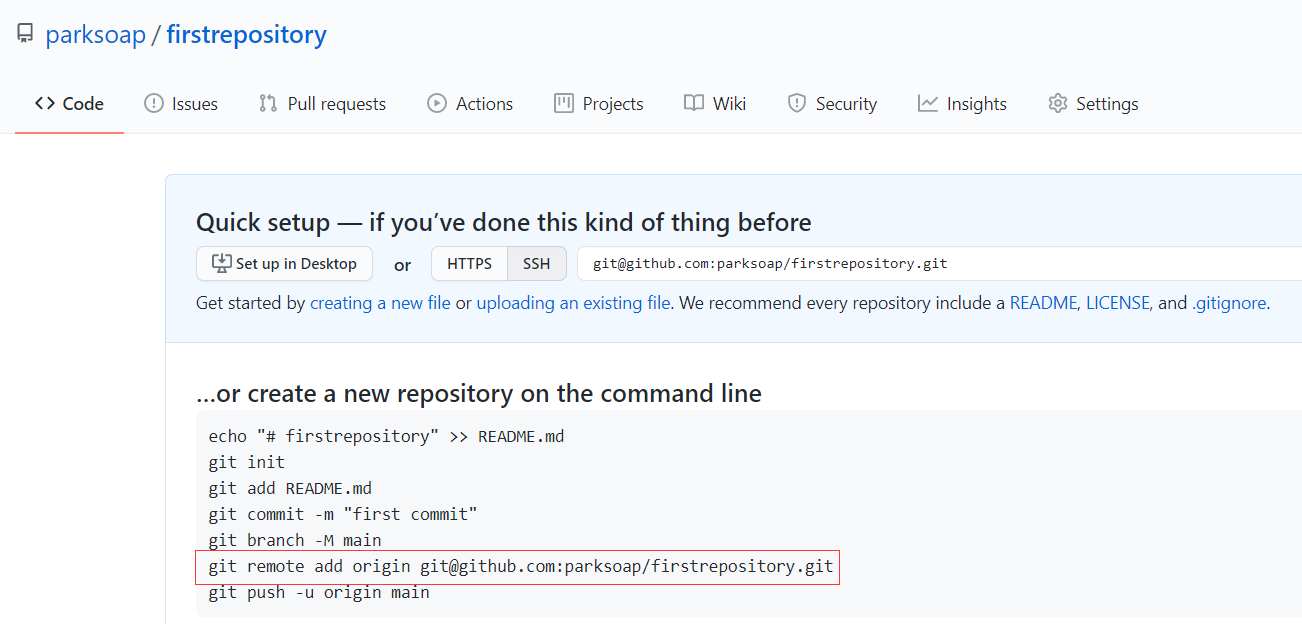The image size is (1302, 624).
Task: Click the 'git branch -M main' line
Action: coord(295,540)
